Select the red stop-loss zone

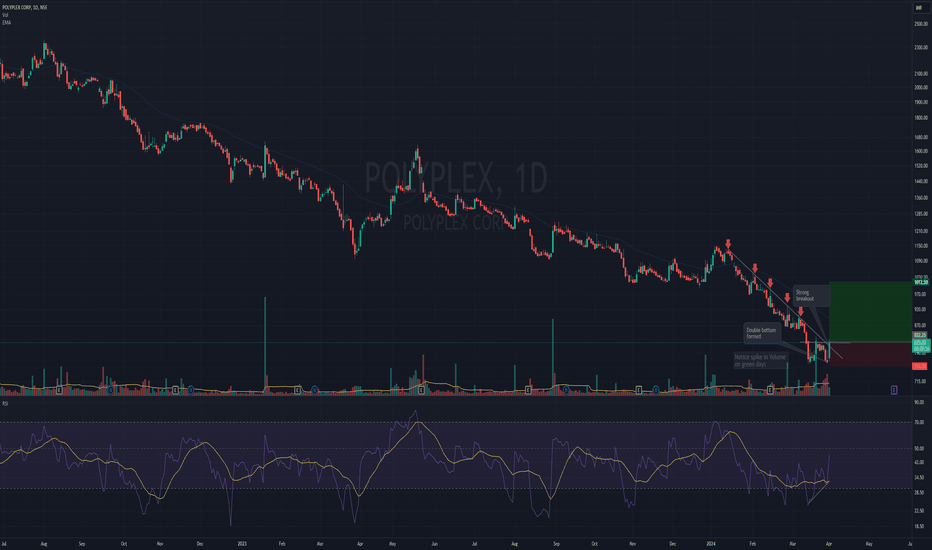coord(870,354)
